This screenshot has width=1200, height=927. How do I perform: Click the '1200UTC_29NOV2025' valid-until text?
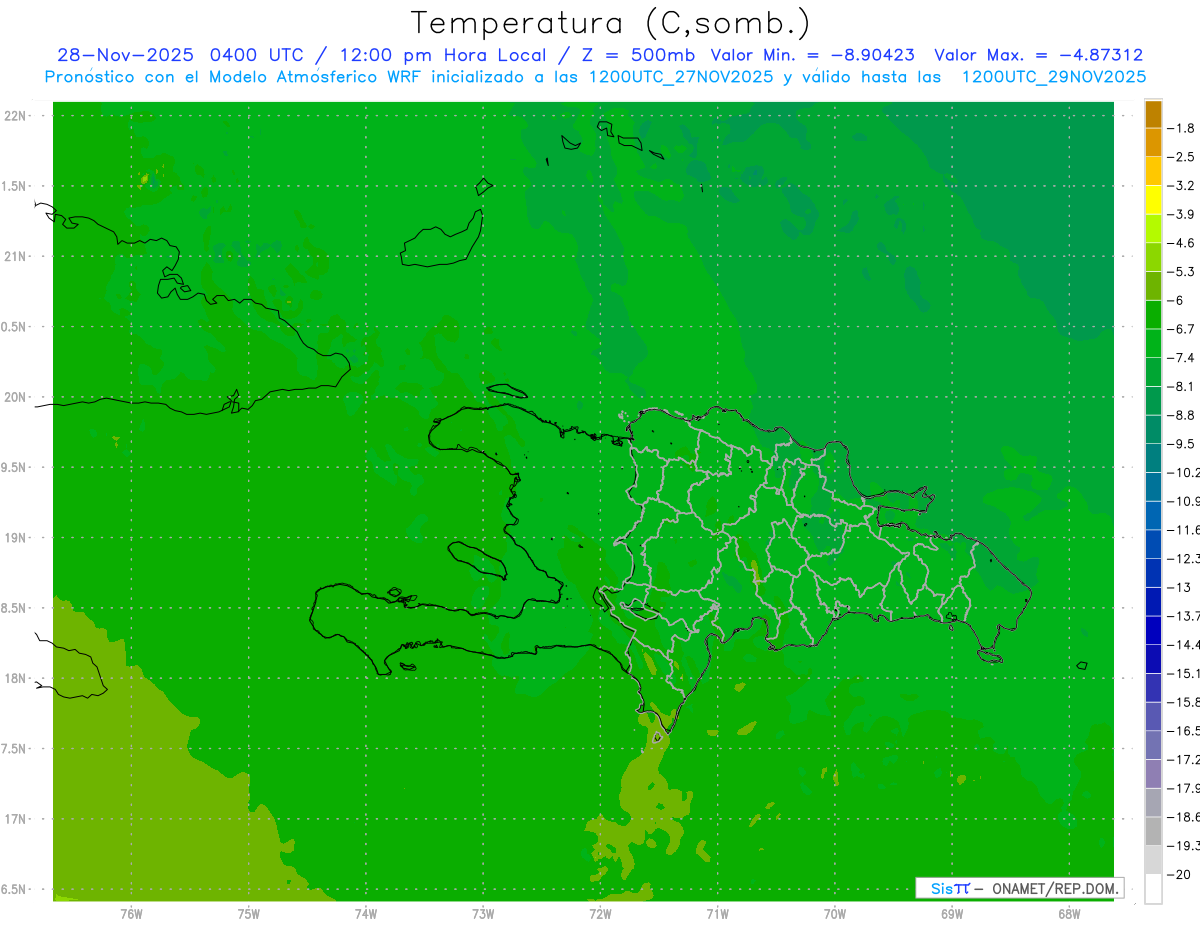pos(1054,76)
